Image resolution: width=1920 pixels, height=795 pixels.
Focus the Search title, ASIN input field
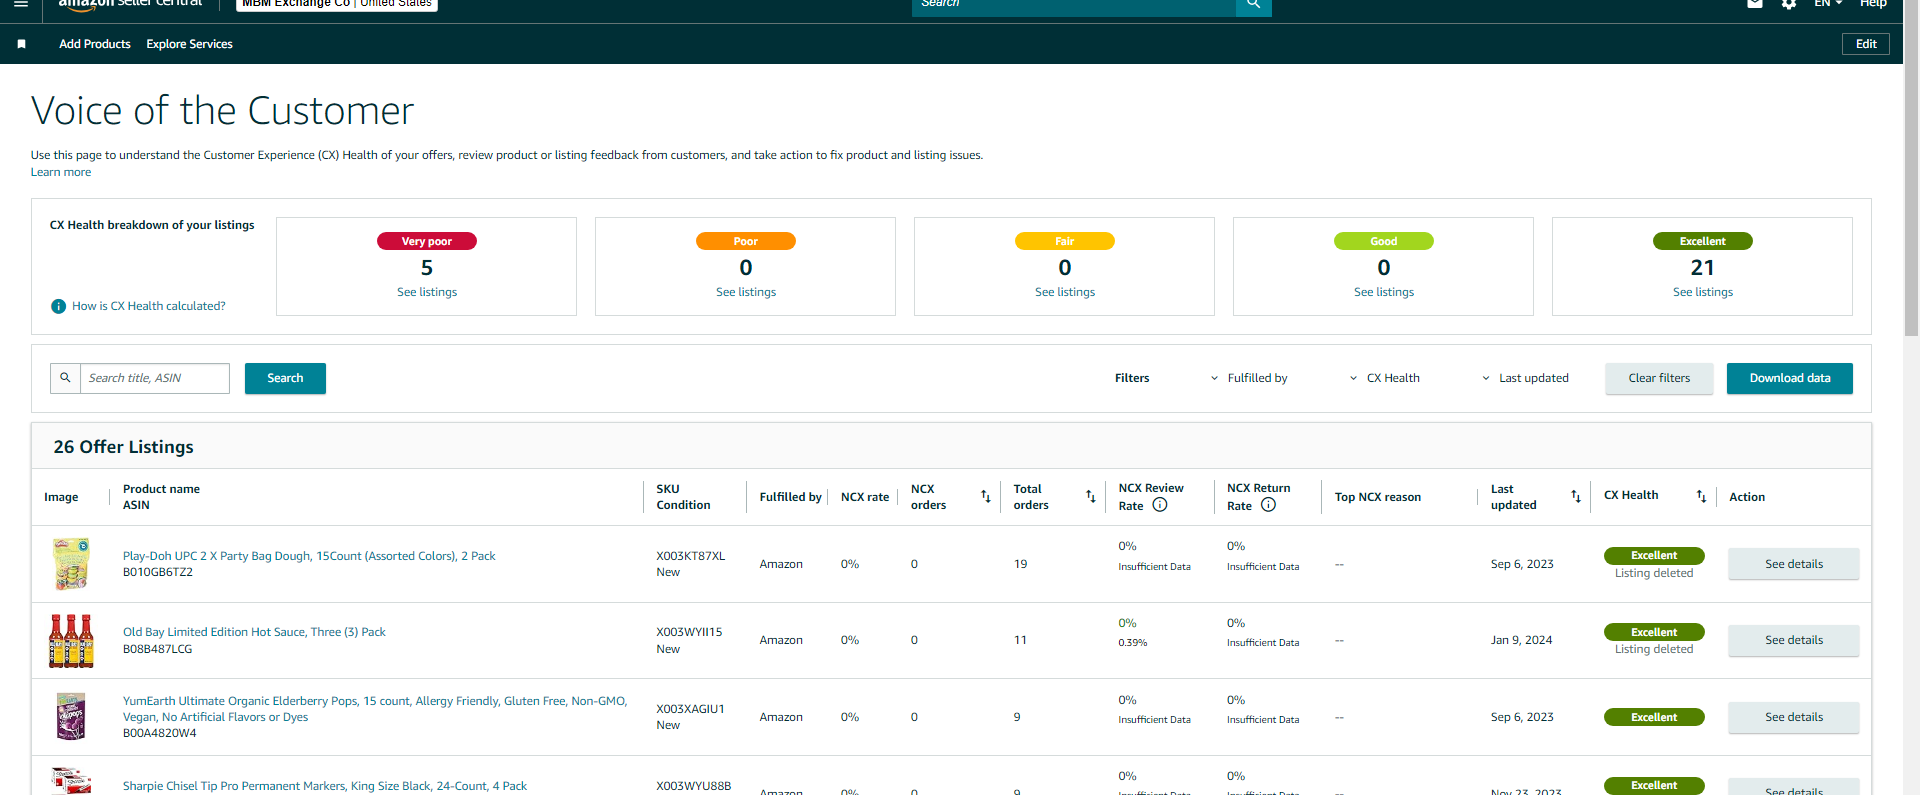155,378
